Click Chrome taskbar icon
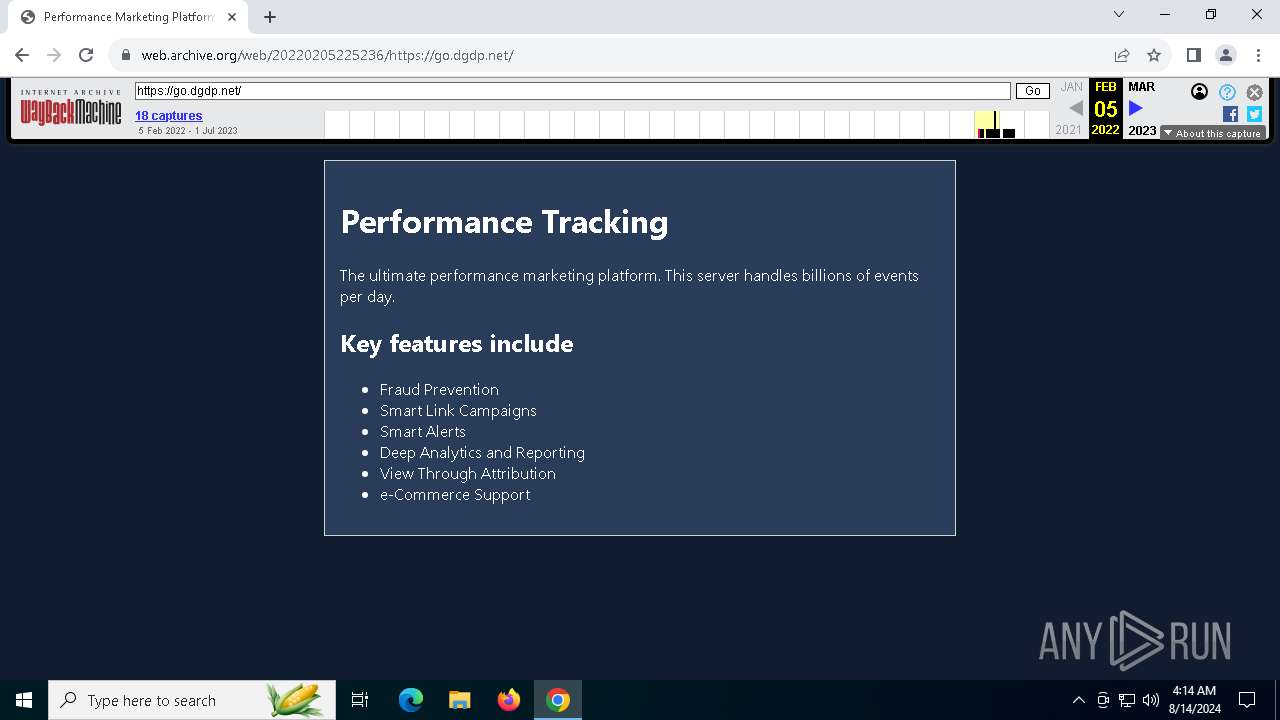The image size is (1280, 720). pos(558,700)
